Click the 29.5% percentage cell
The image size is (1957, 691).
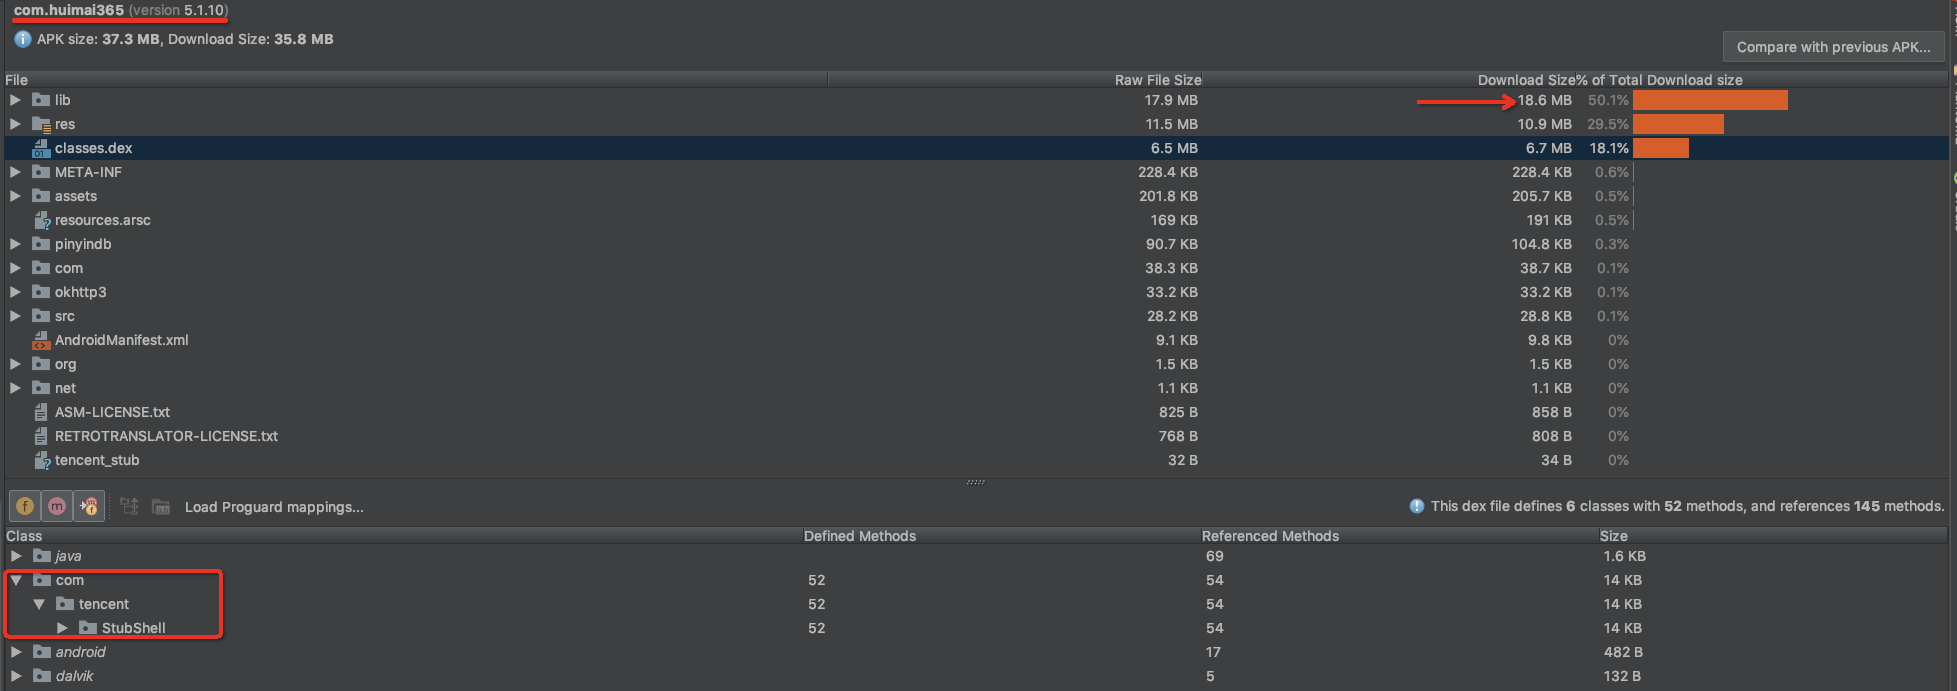point(1608,124)
